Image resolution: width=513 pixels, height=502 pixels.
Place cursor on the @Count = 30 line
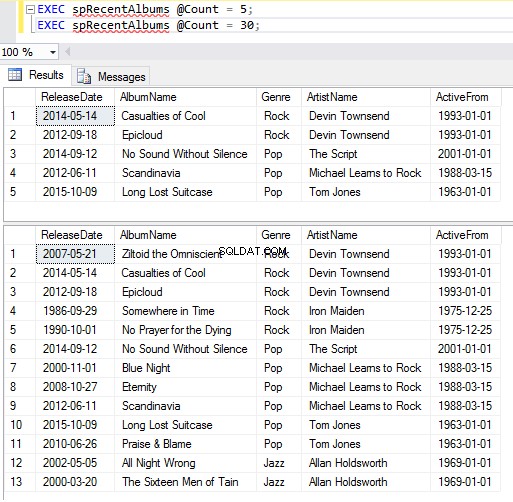tap(148, 25)
